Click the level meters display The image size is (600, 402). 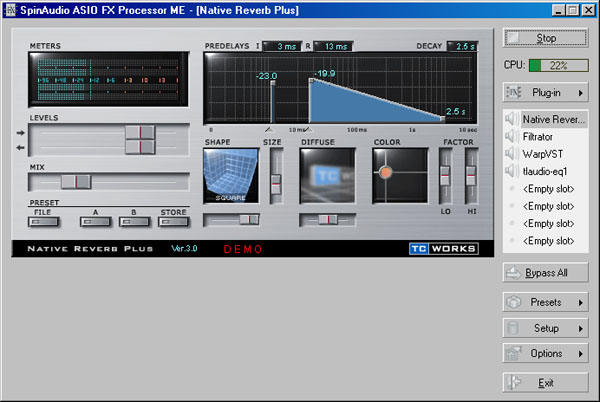click(x=108, y=79)
